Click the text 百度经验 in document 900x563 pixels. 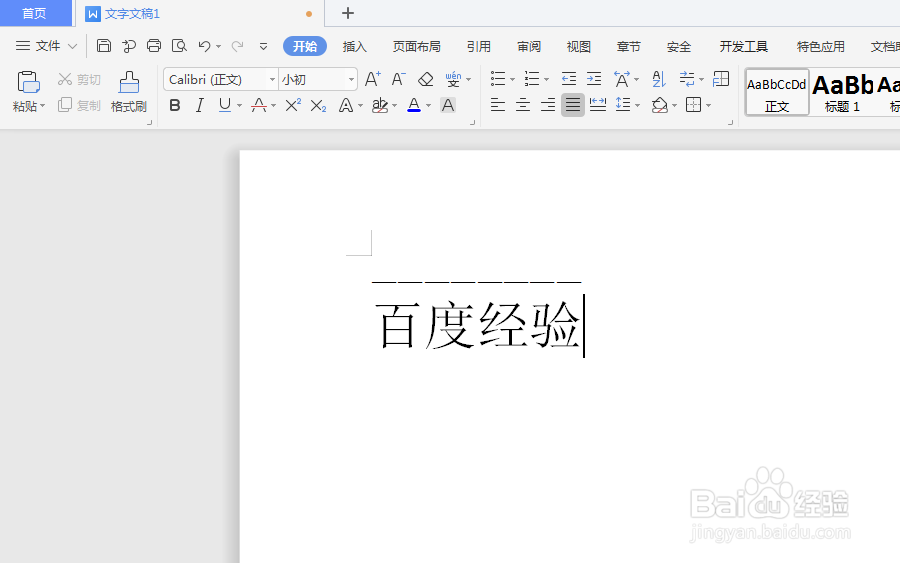click(478, 326)
